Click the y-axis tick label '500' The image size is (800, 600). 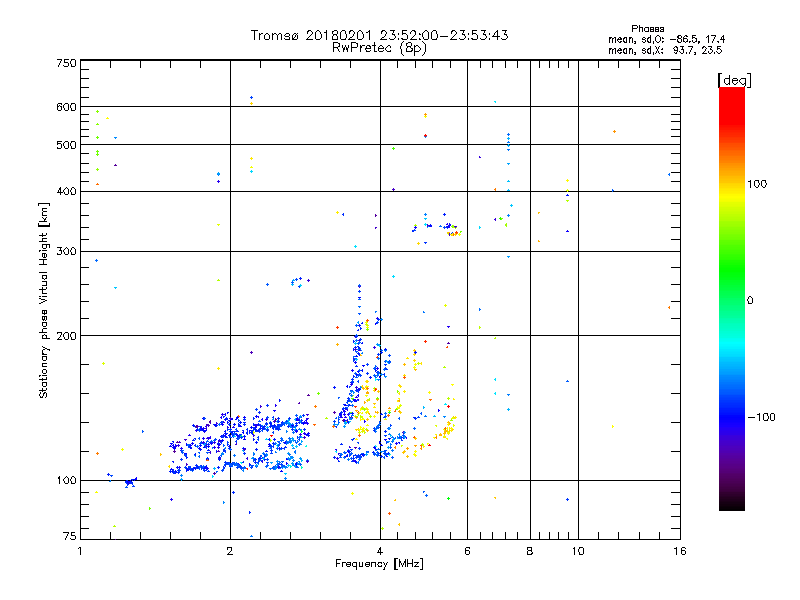tap(66, 145)
